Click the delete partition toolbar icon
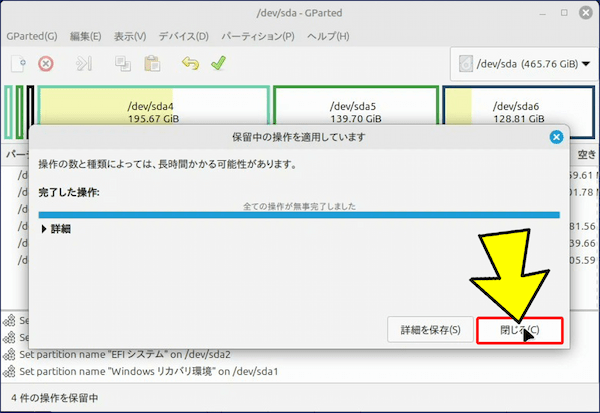Image resolution: width=600 pixels, height=413 pixels. coord(45,63)
